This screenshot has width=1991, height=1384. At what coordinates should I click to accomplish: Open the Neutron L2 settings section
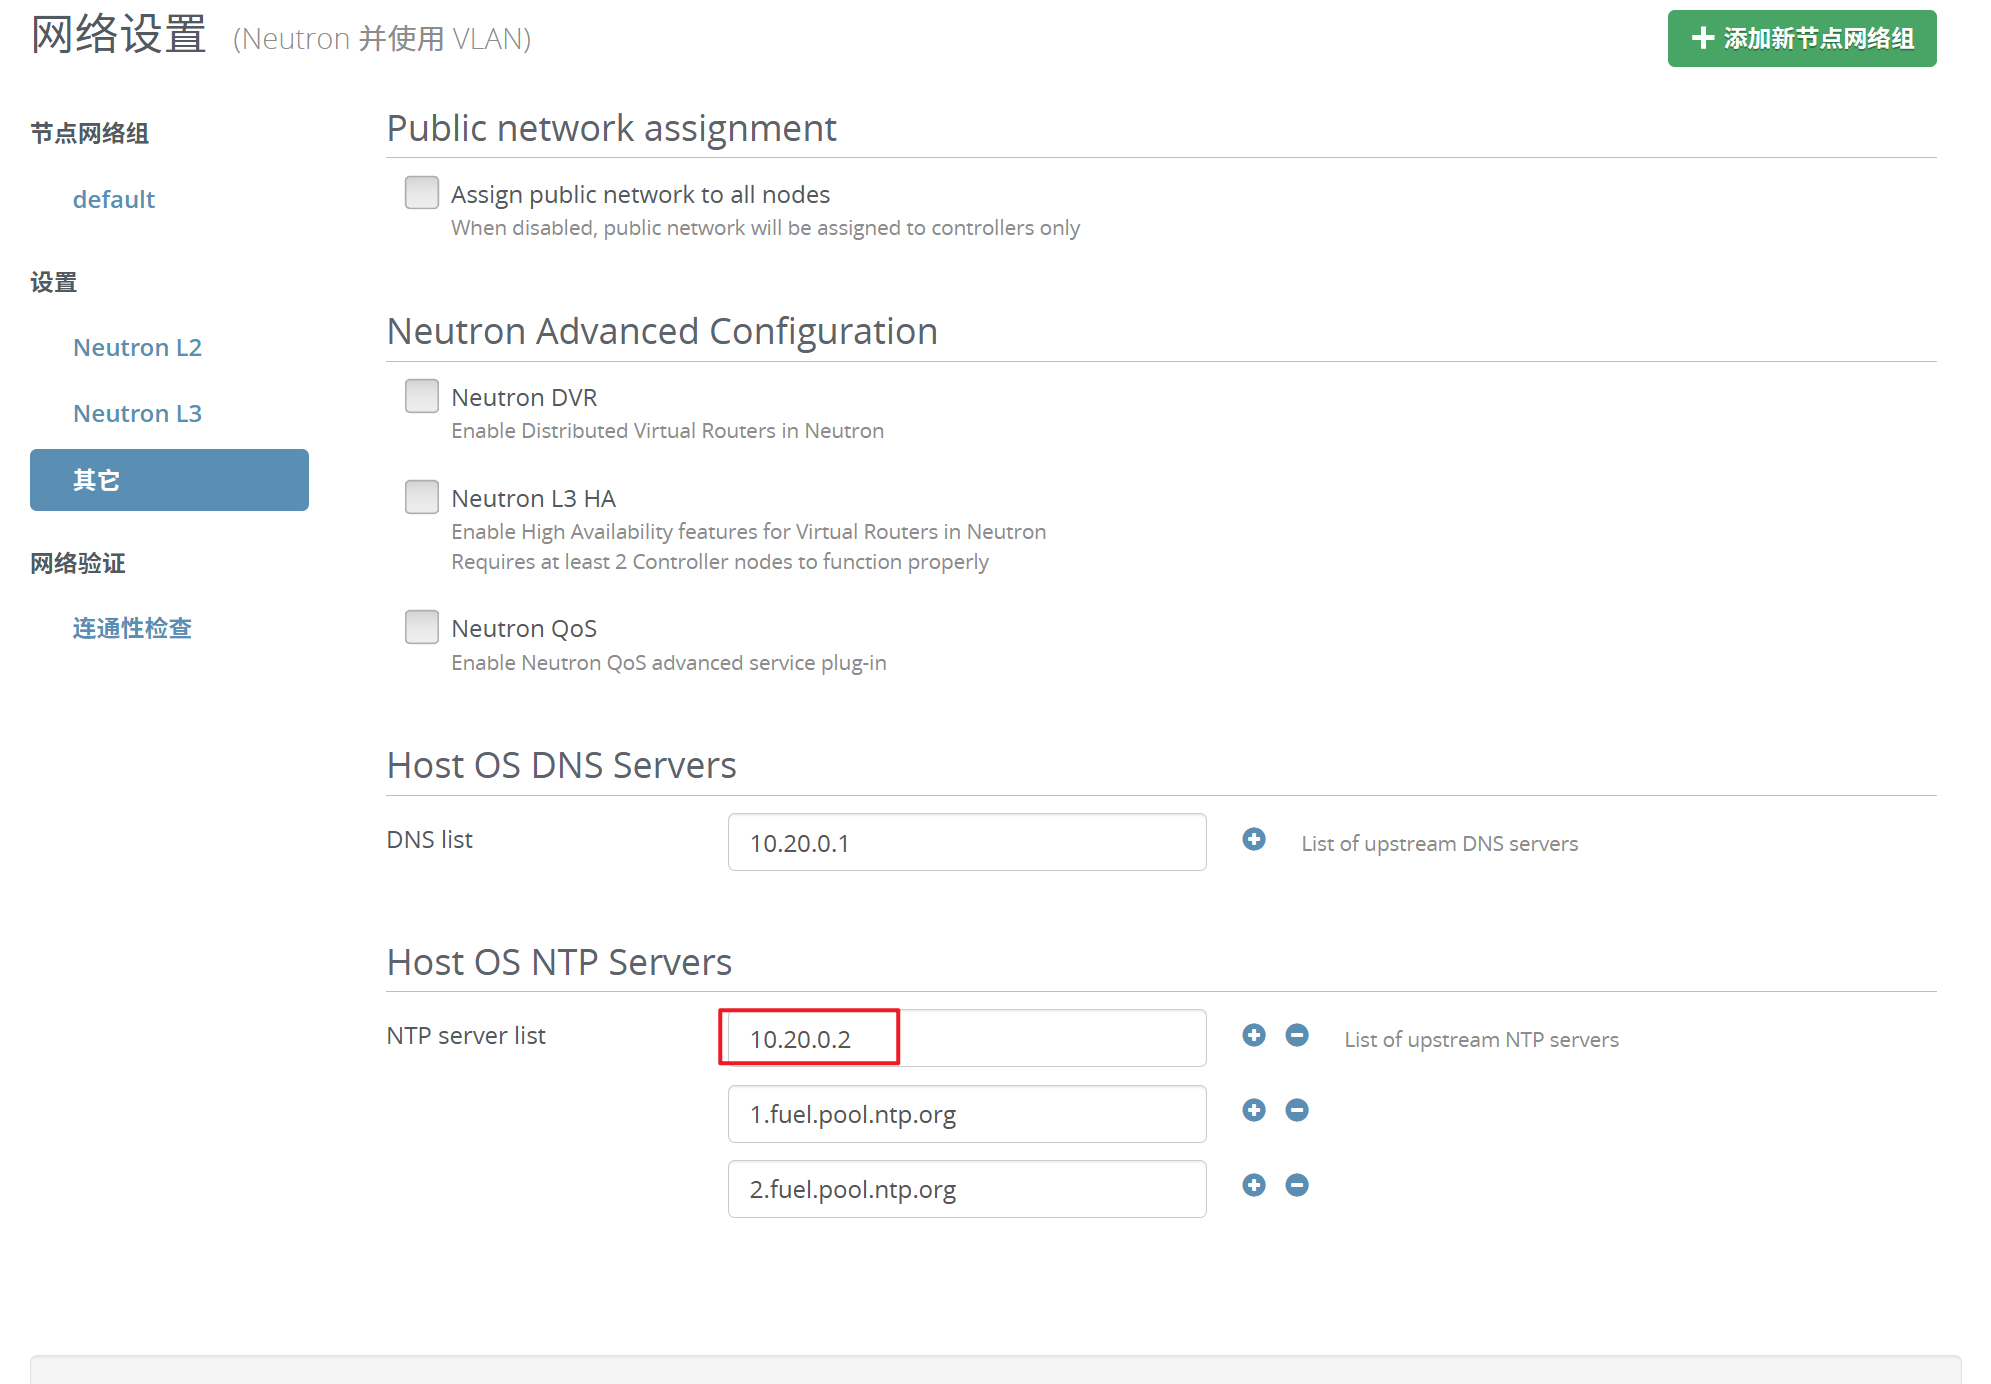pyautogui.click(x=137, y=347)
